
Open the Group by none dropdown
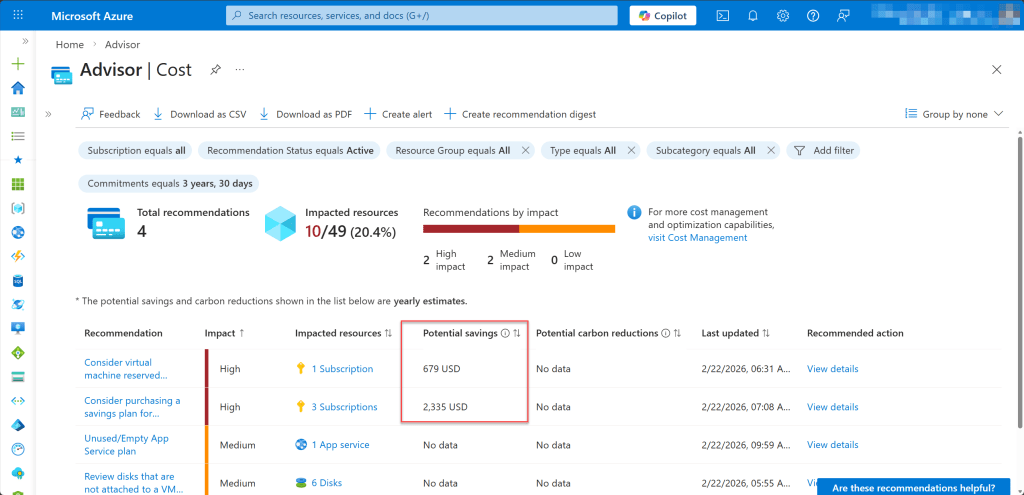tap(953, 114)
